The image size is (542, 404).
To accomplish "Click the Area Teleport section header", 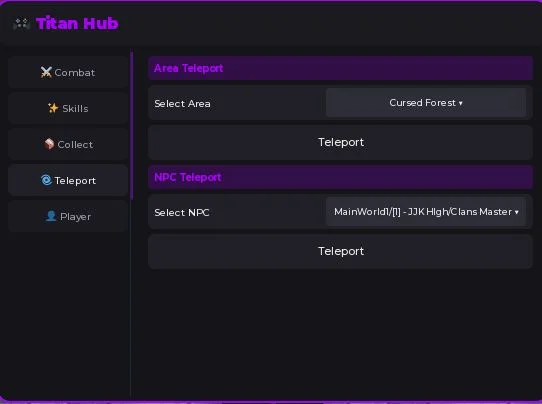I will click(340, 68).
